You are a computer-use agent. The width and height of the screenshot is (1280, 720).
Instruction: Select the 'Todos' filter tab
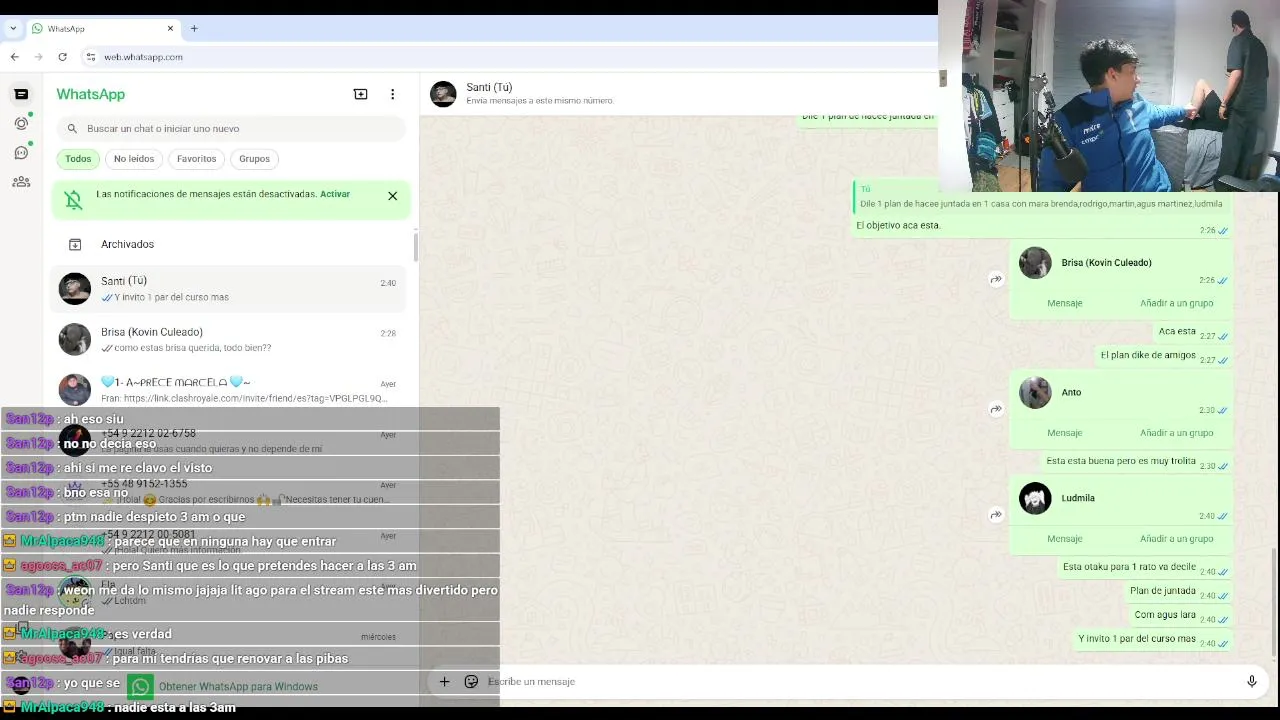tap(78, 159)
